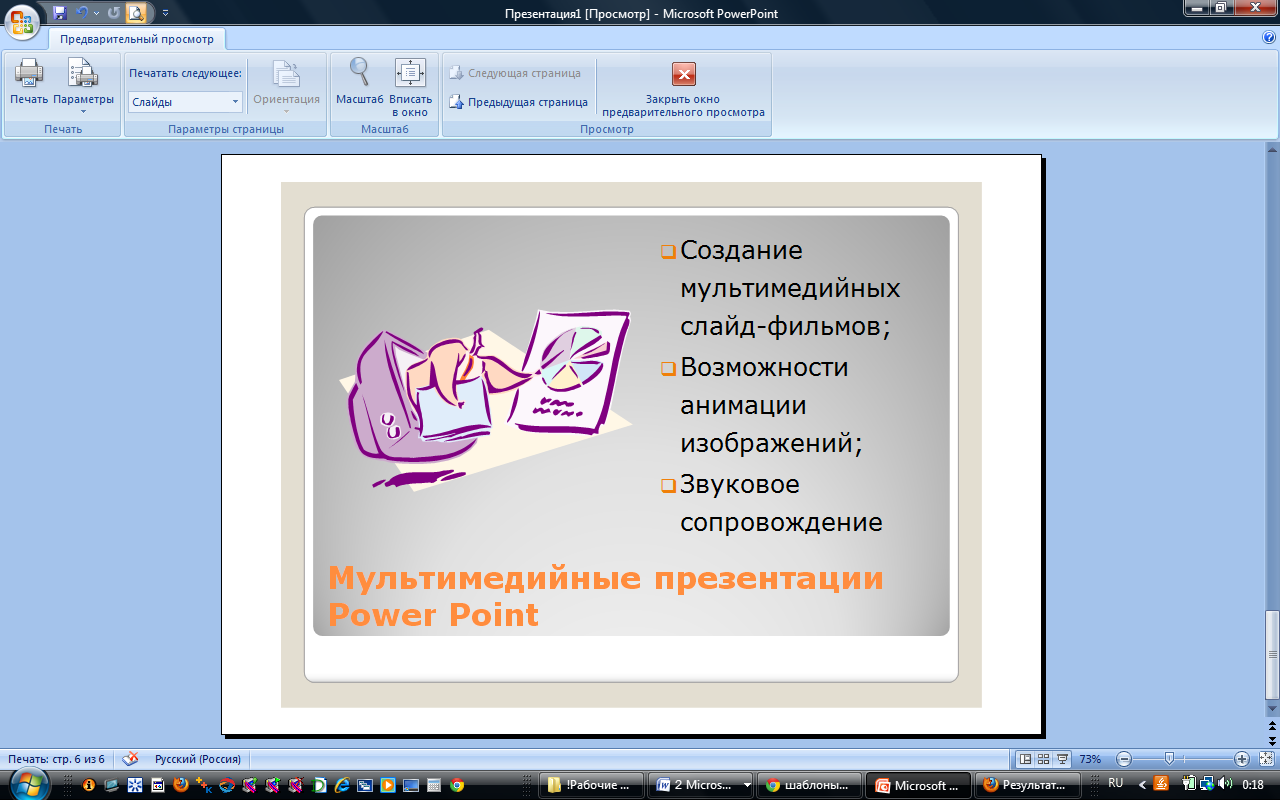Click the 73% zoom level button

pos(1090,759)
